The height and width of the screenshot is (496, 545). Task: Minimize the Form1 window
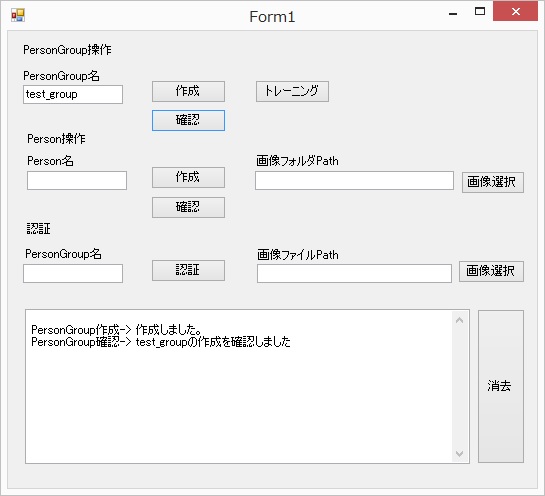pos(453,13)
